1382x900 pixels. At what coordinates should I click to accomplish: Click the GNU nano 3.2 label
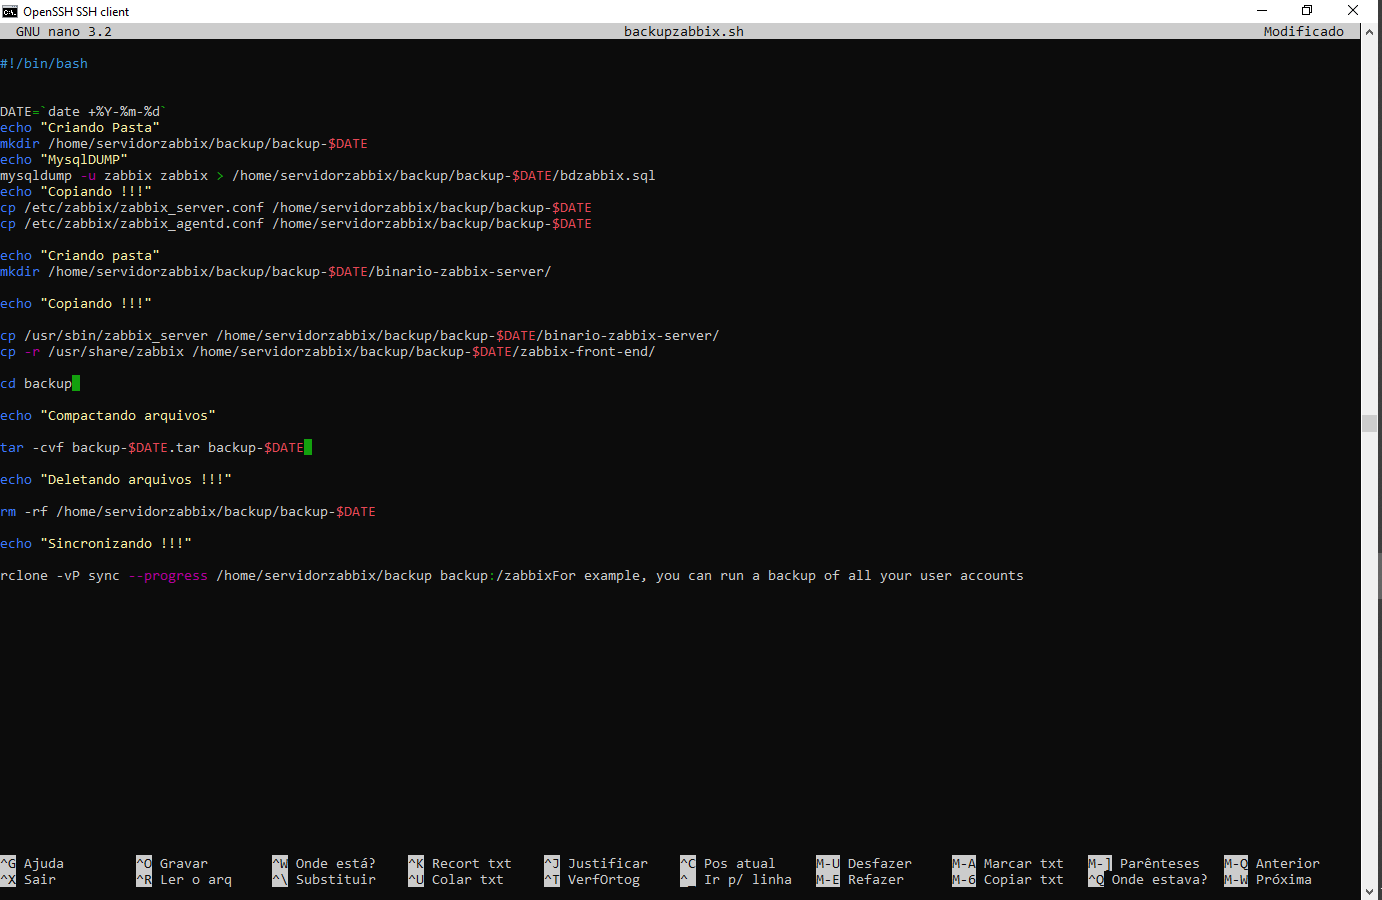[x=64, y=31]
